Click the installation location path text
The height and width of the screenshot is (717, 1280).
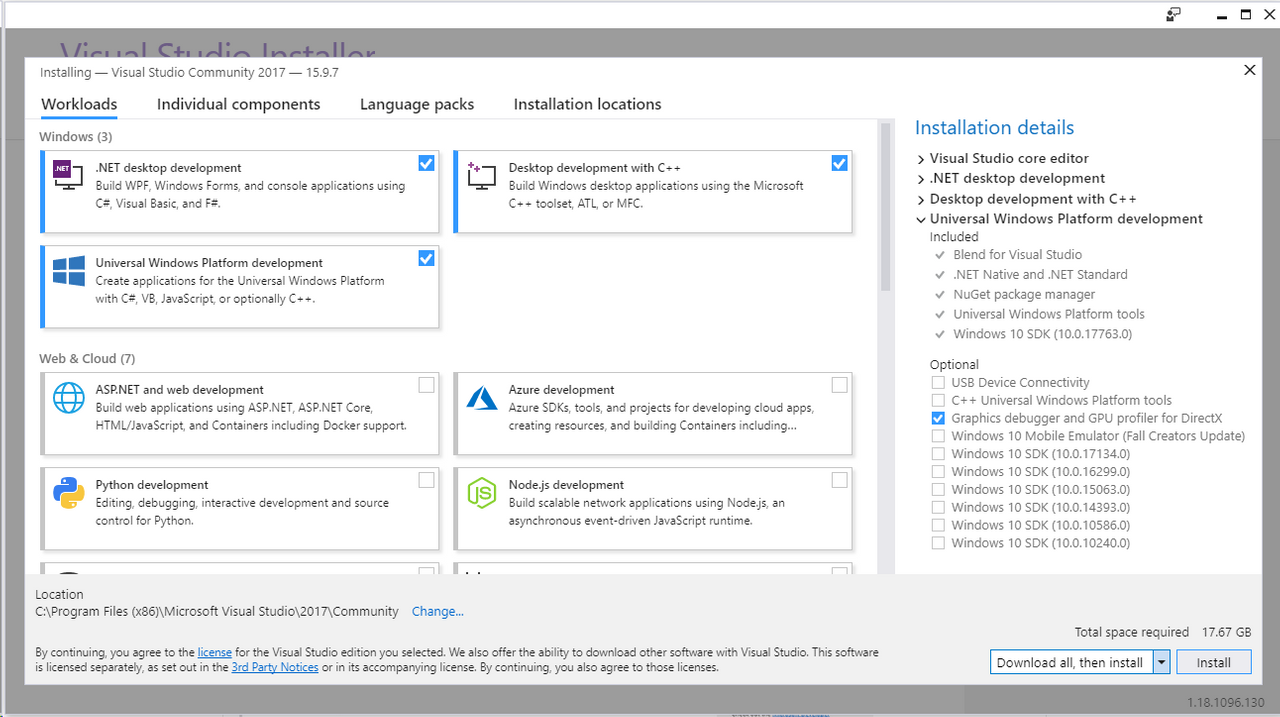(216, 611)
